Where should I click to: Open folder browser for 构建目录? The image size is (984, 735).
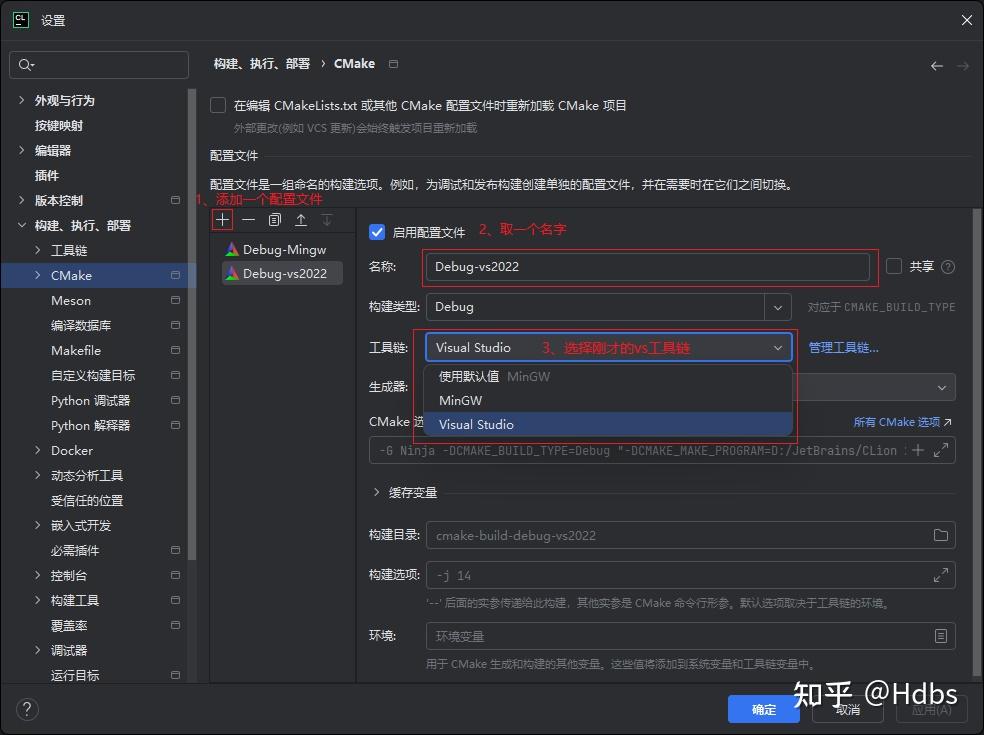(x=940, y=535)
